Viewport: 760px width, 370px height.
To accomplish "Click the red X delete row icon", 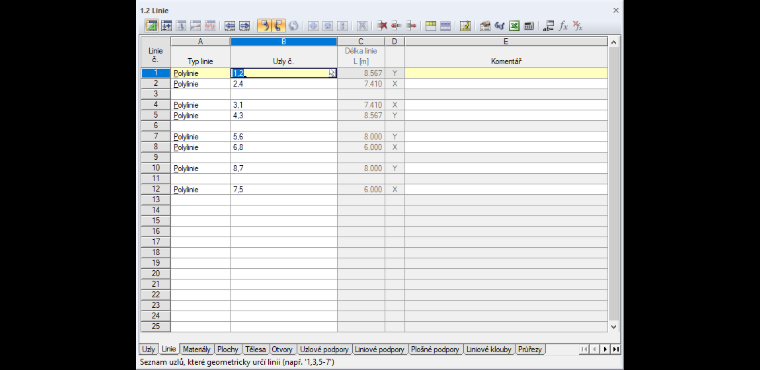I will click(x=382, y=26).
